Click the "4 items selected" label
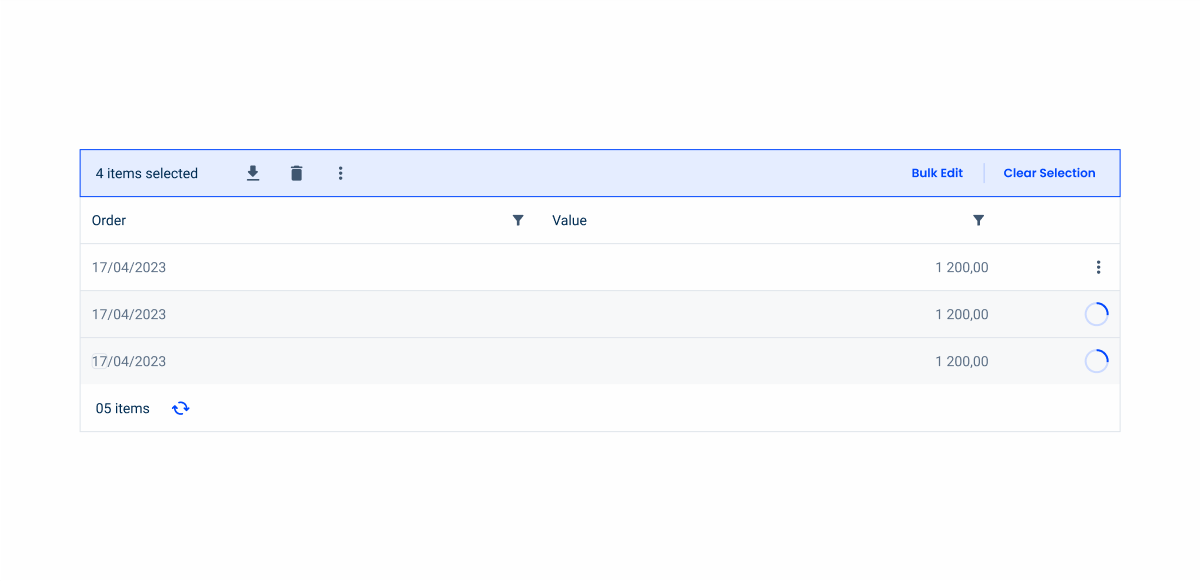The image size is (1201, 581). 147,173
